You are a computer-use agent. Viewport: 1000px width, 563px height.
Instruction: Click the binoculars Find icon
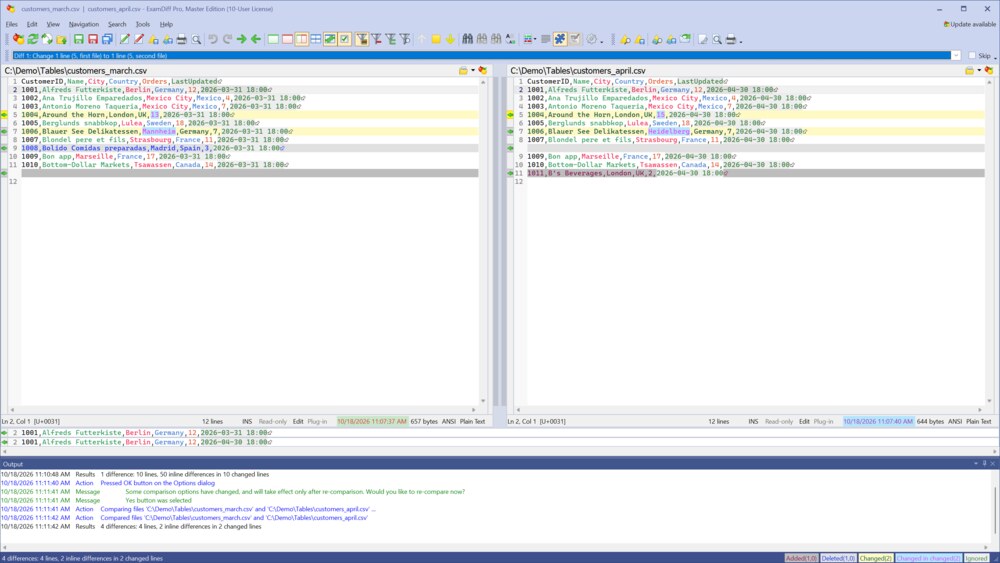pos(467,40)
